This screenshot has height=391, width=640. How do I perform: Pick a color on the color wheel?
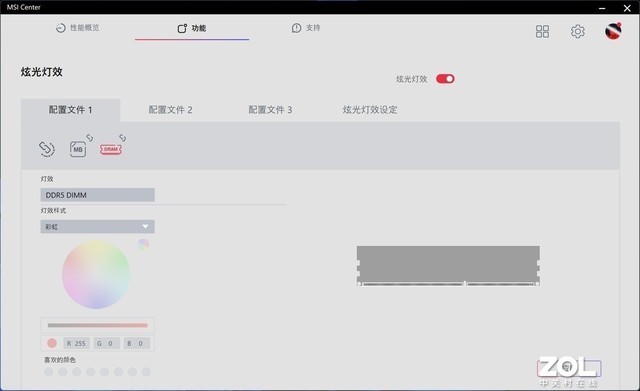click(x=96, y=274)
